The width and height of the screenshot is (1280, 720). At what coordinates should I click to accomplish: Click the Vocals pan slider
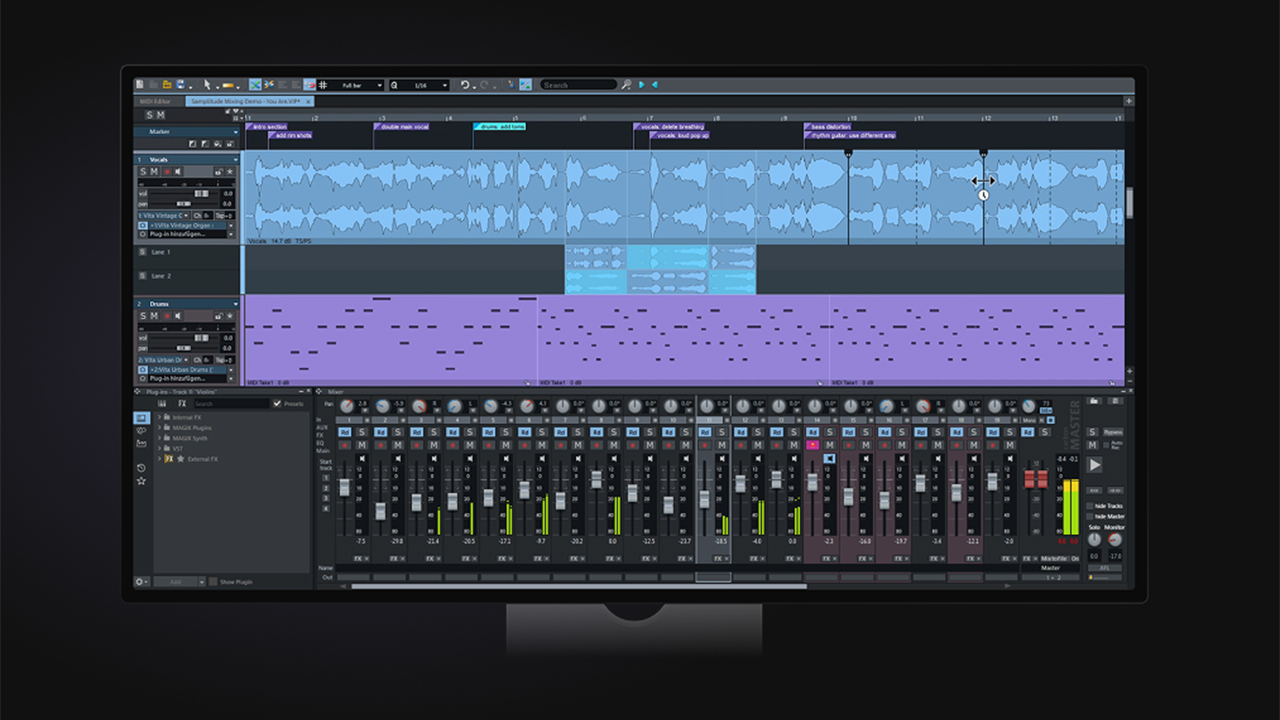[x=186, y=204]
